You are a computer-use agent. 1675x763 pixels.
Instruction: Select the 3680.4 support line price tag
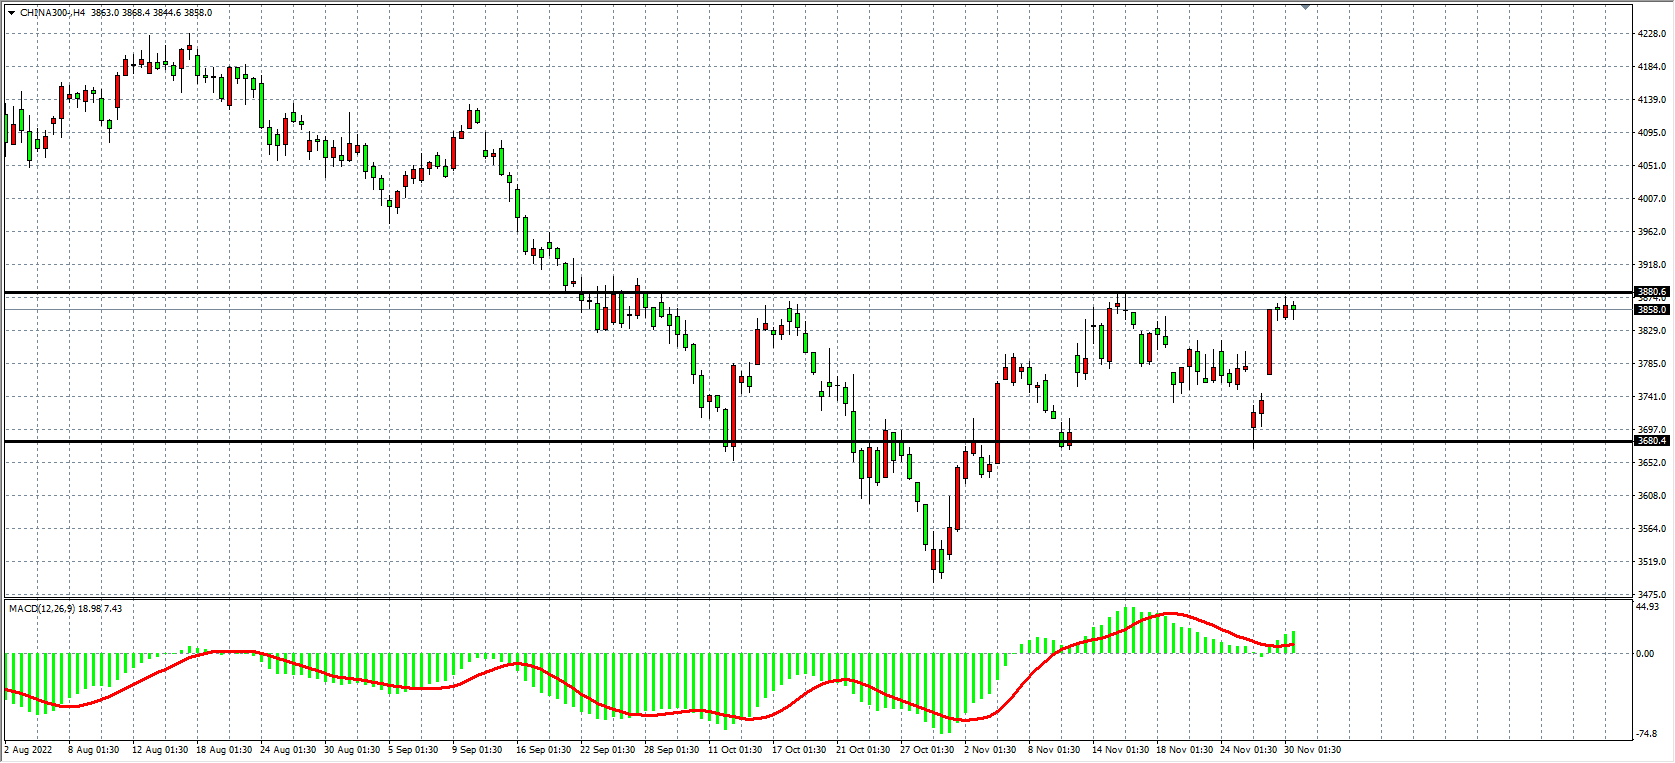[1651, 441]
